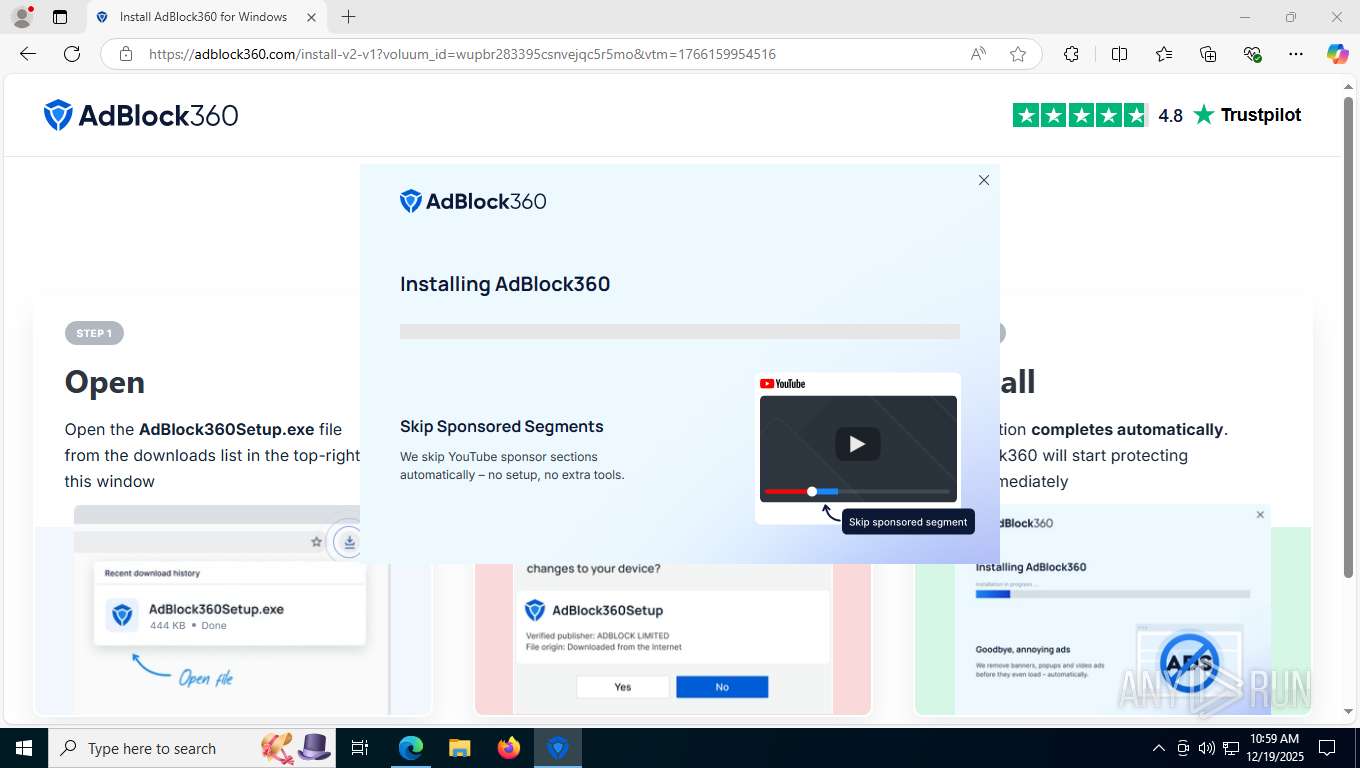Open Favorites list icon
Image resolution: width=1360 pixels, height=768 pixels.
pyautogui.click(x=1164, y=54)
